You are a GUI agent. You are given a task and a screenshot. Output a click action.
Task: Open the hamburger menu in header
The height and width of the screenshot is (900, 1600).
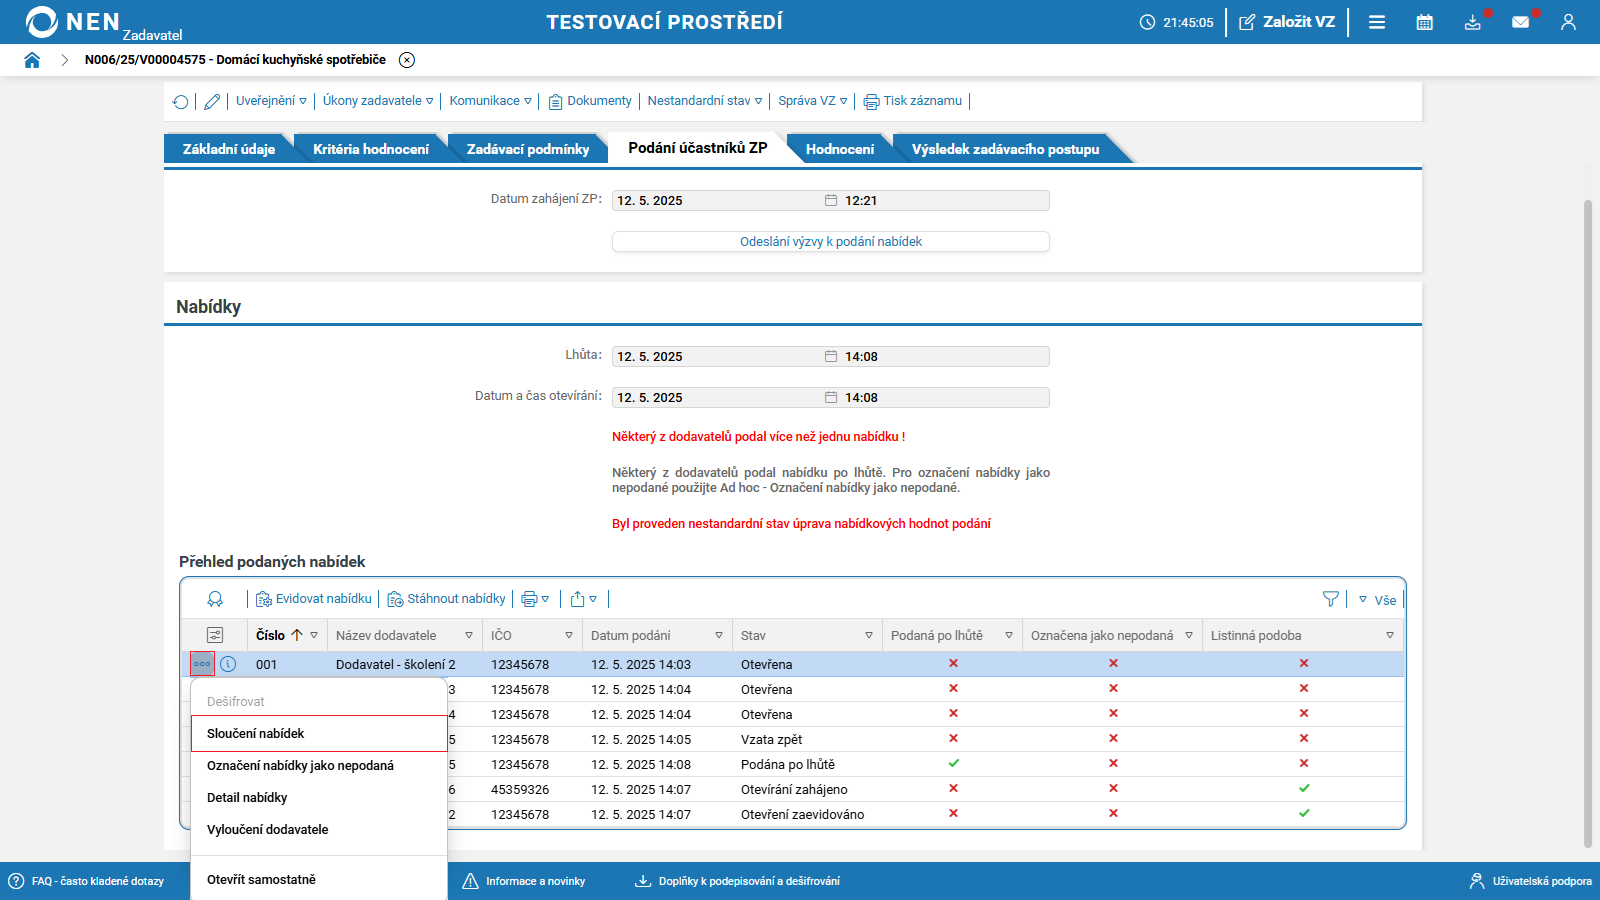click(1377, 22)
